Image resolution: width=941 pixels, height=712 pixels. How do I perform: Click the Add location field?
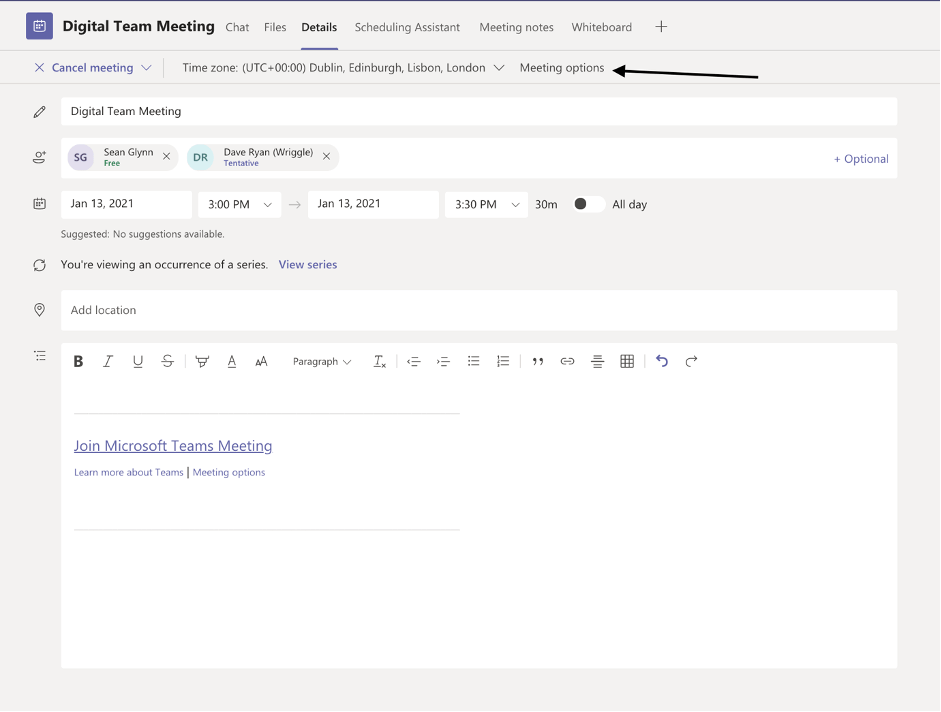[x=479, y=310]
